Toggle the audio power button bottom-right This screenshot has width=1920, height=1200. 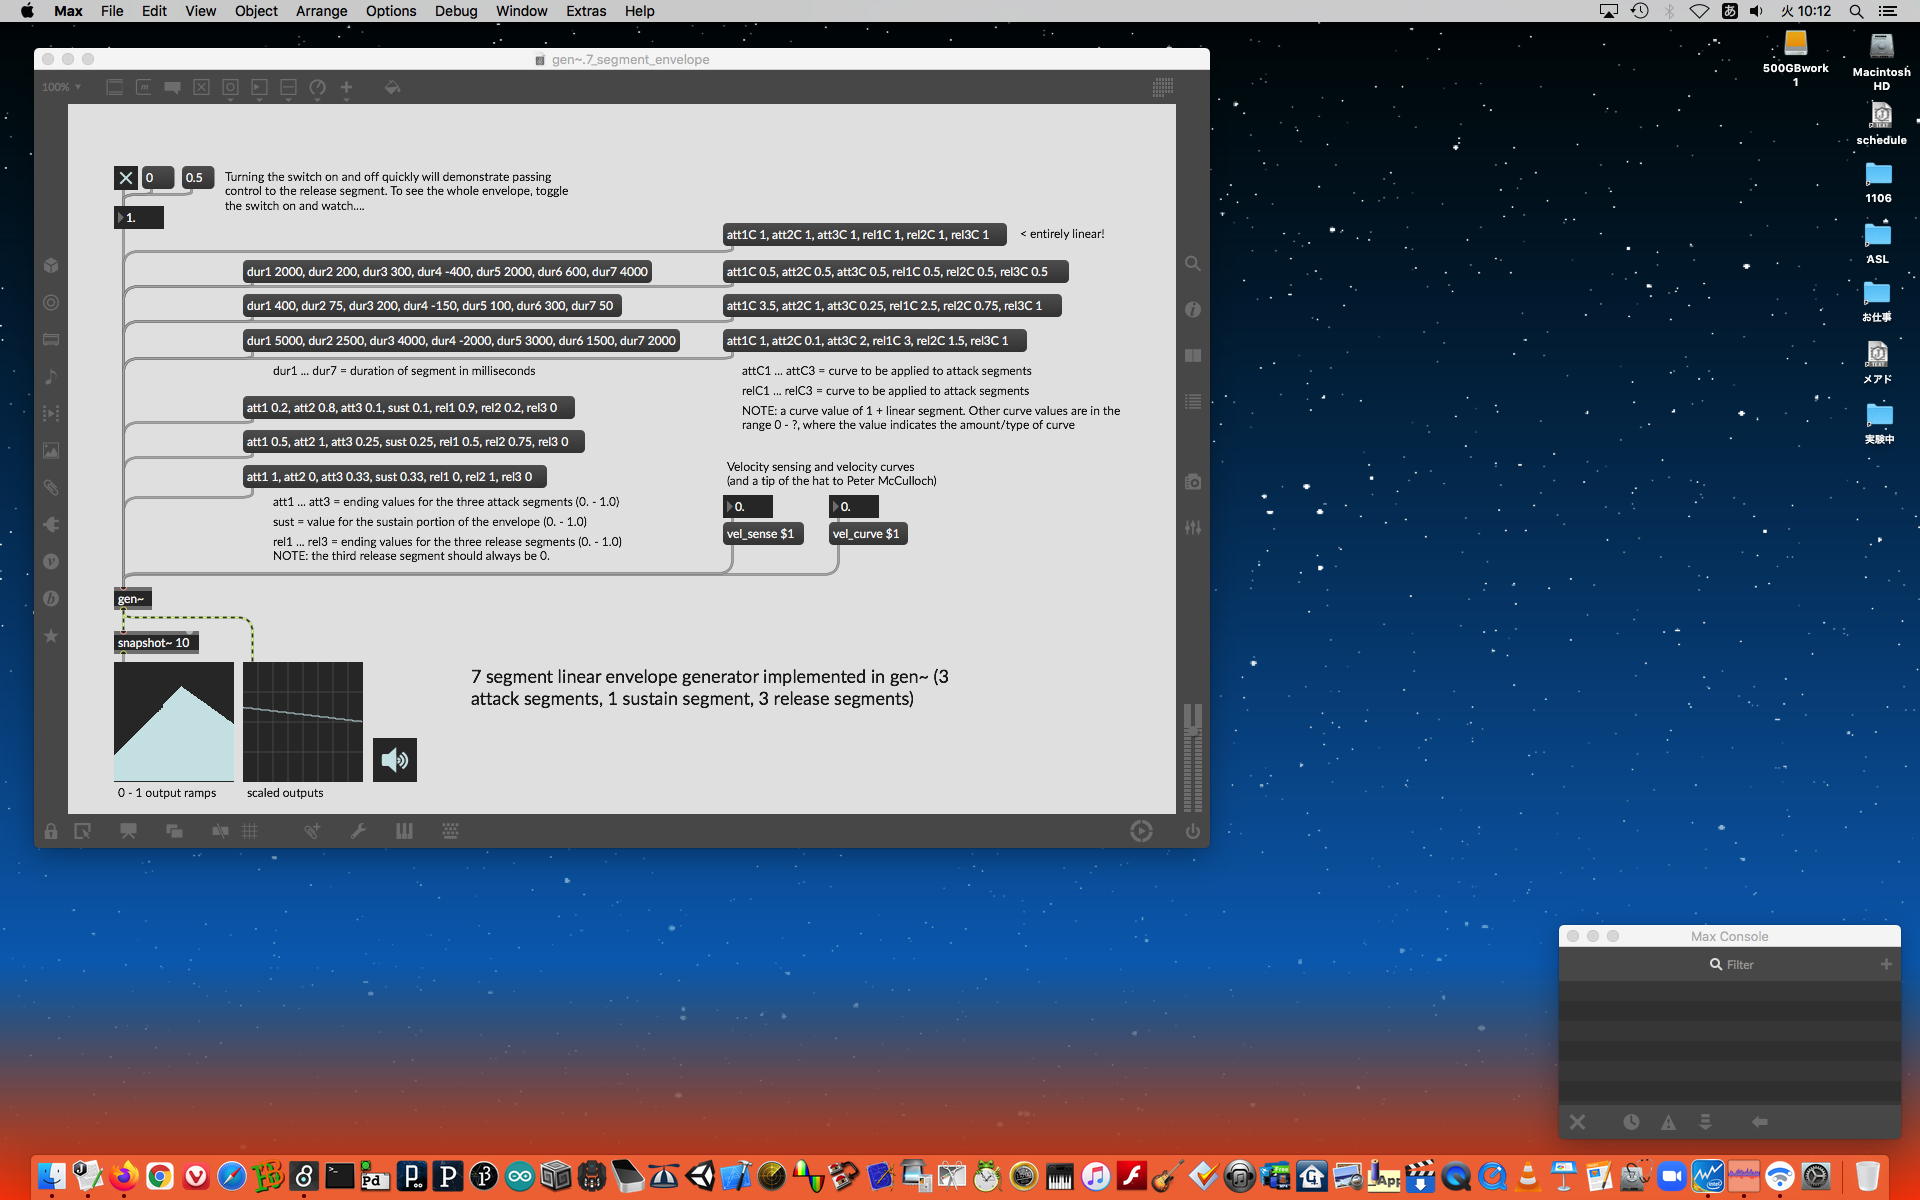pos(1193,831)
